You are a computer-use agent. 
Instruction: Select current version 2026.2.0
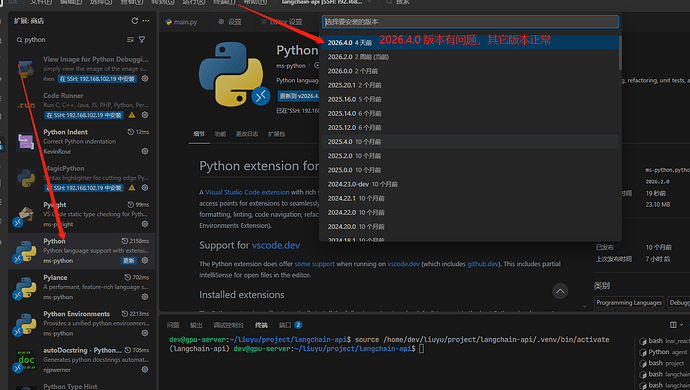click(470, 57)
